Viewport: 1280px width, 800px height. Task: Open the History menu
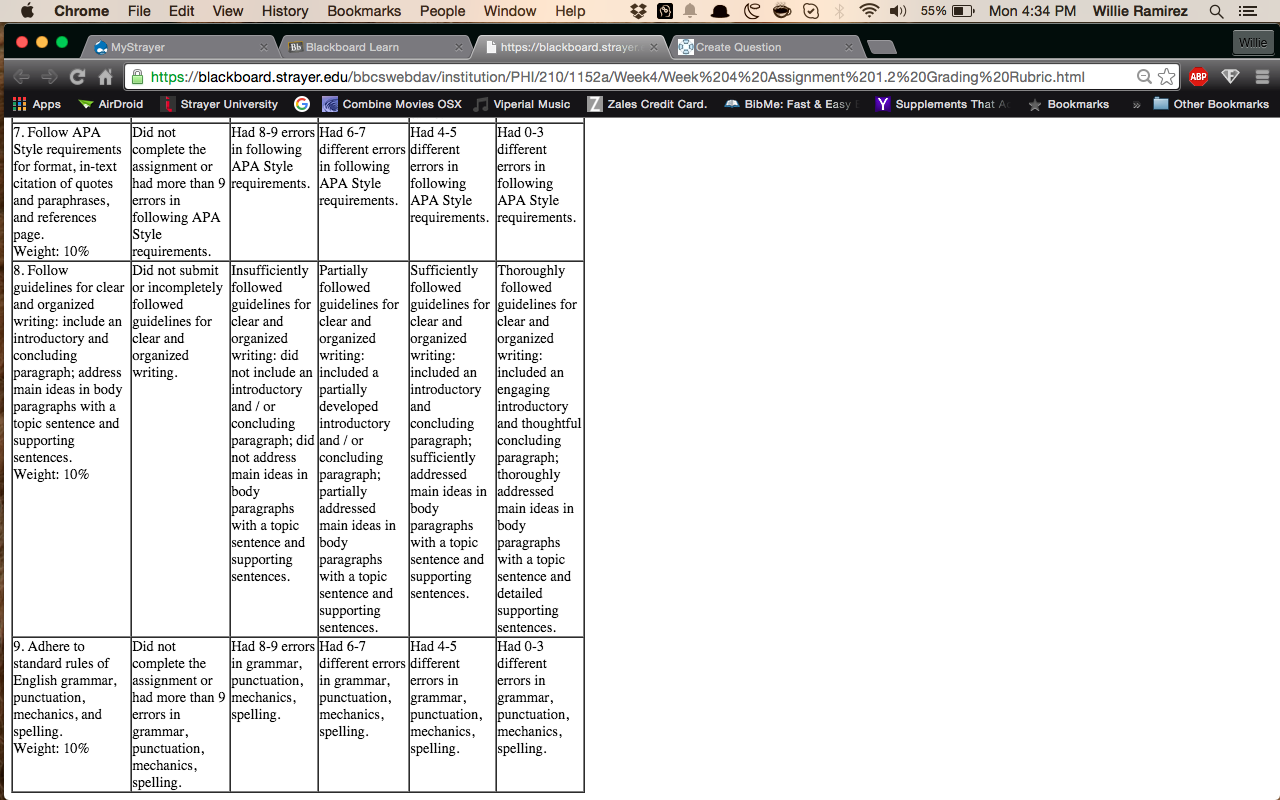285,11
